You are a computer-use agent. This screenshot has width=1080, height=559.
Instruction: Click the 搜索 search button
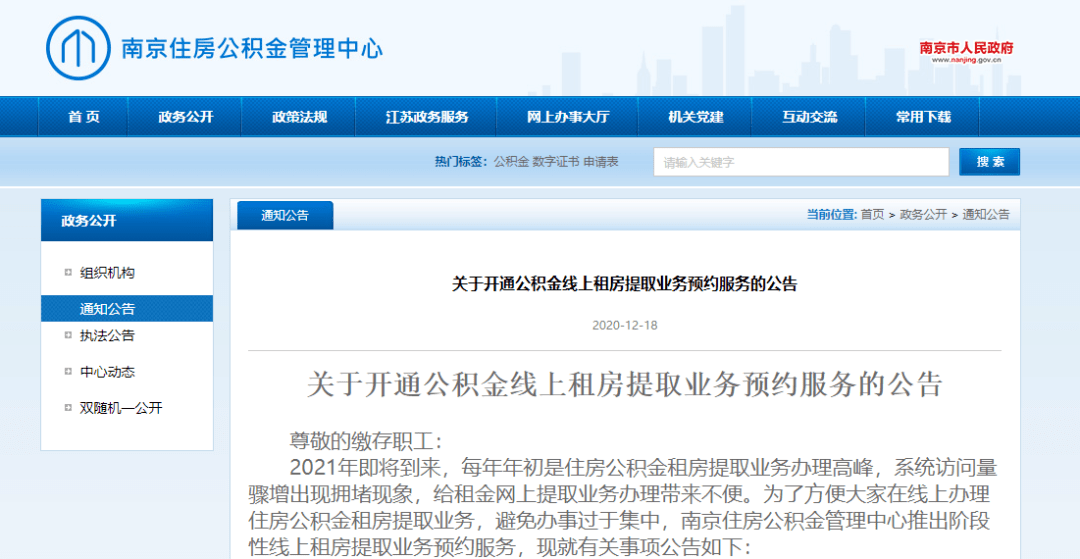tap(989, 162)
